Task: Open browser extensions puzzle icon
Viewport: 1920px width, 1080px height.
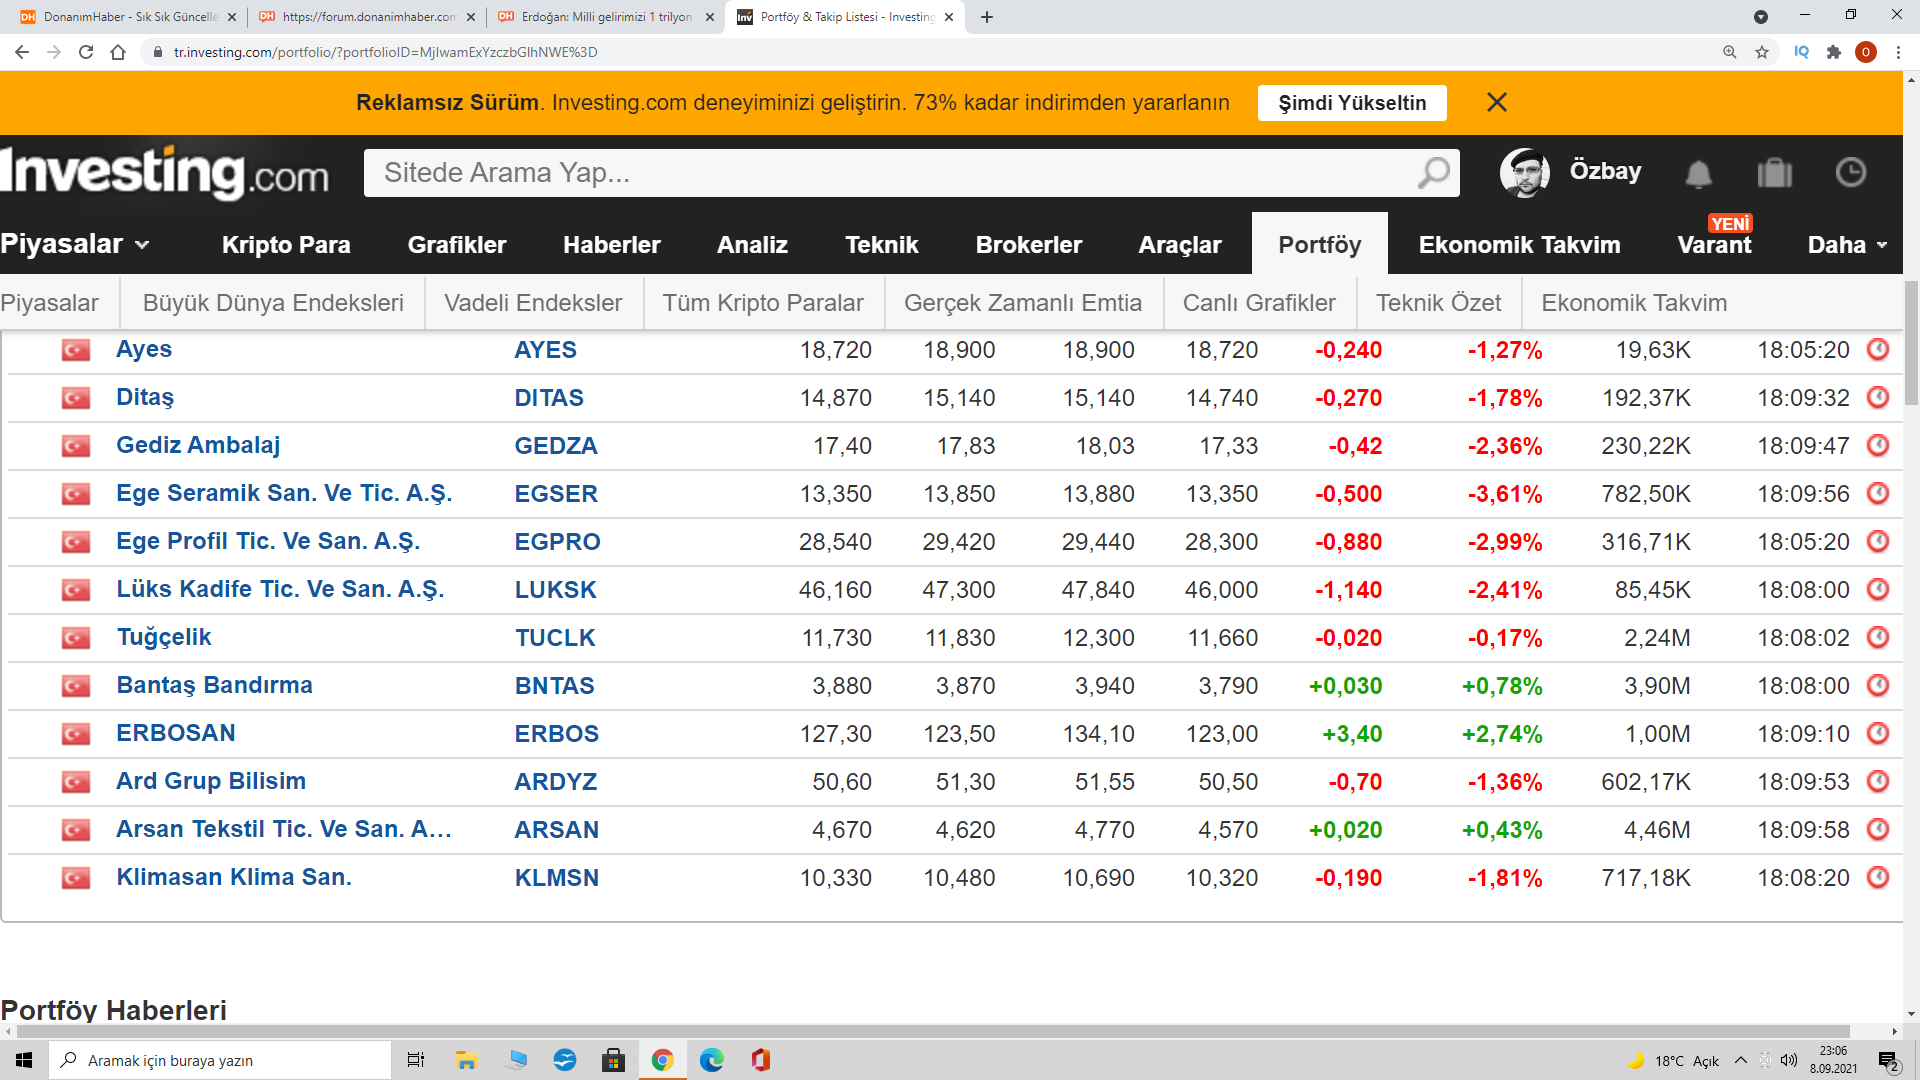Action: pos(1834,52)
